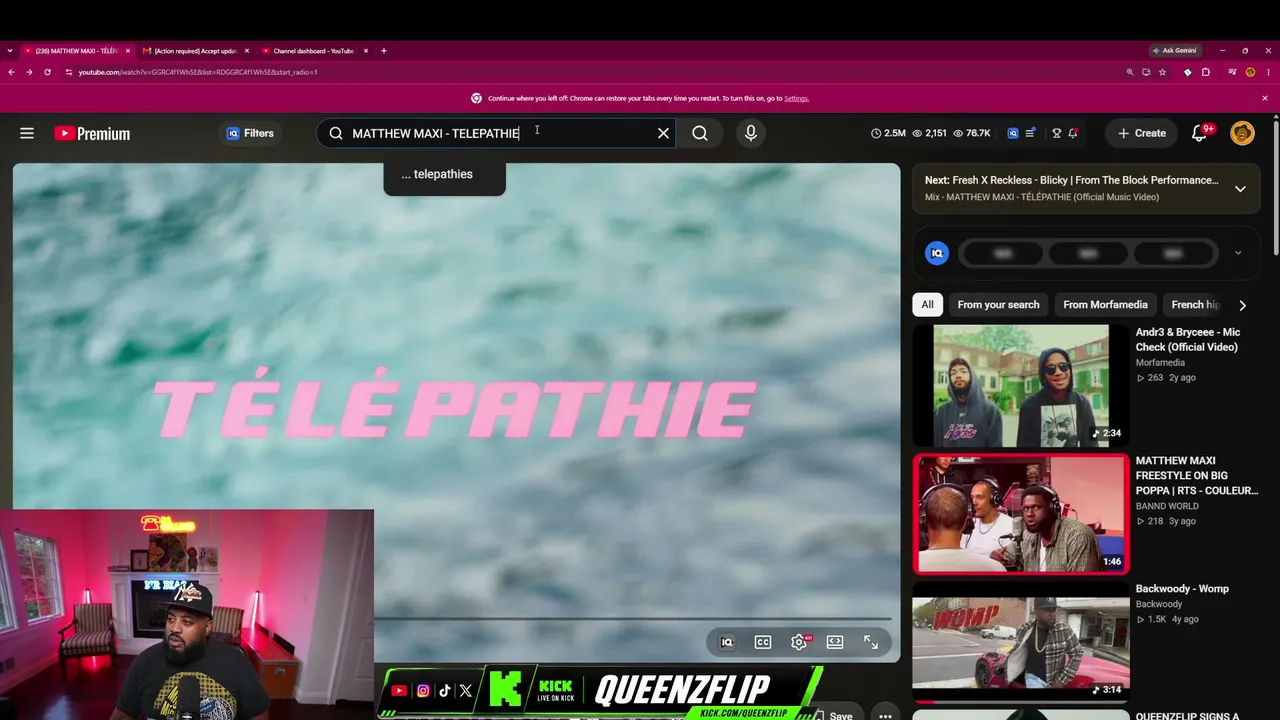Click the vidIQ icon in player controls

727,642
